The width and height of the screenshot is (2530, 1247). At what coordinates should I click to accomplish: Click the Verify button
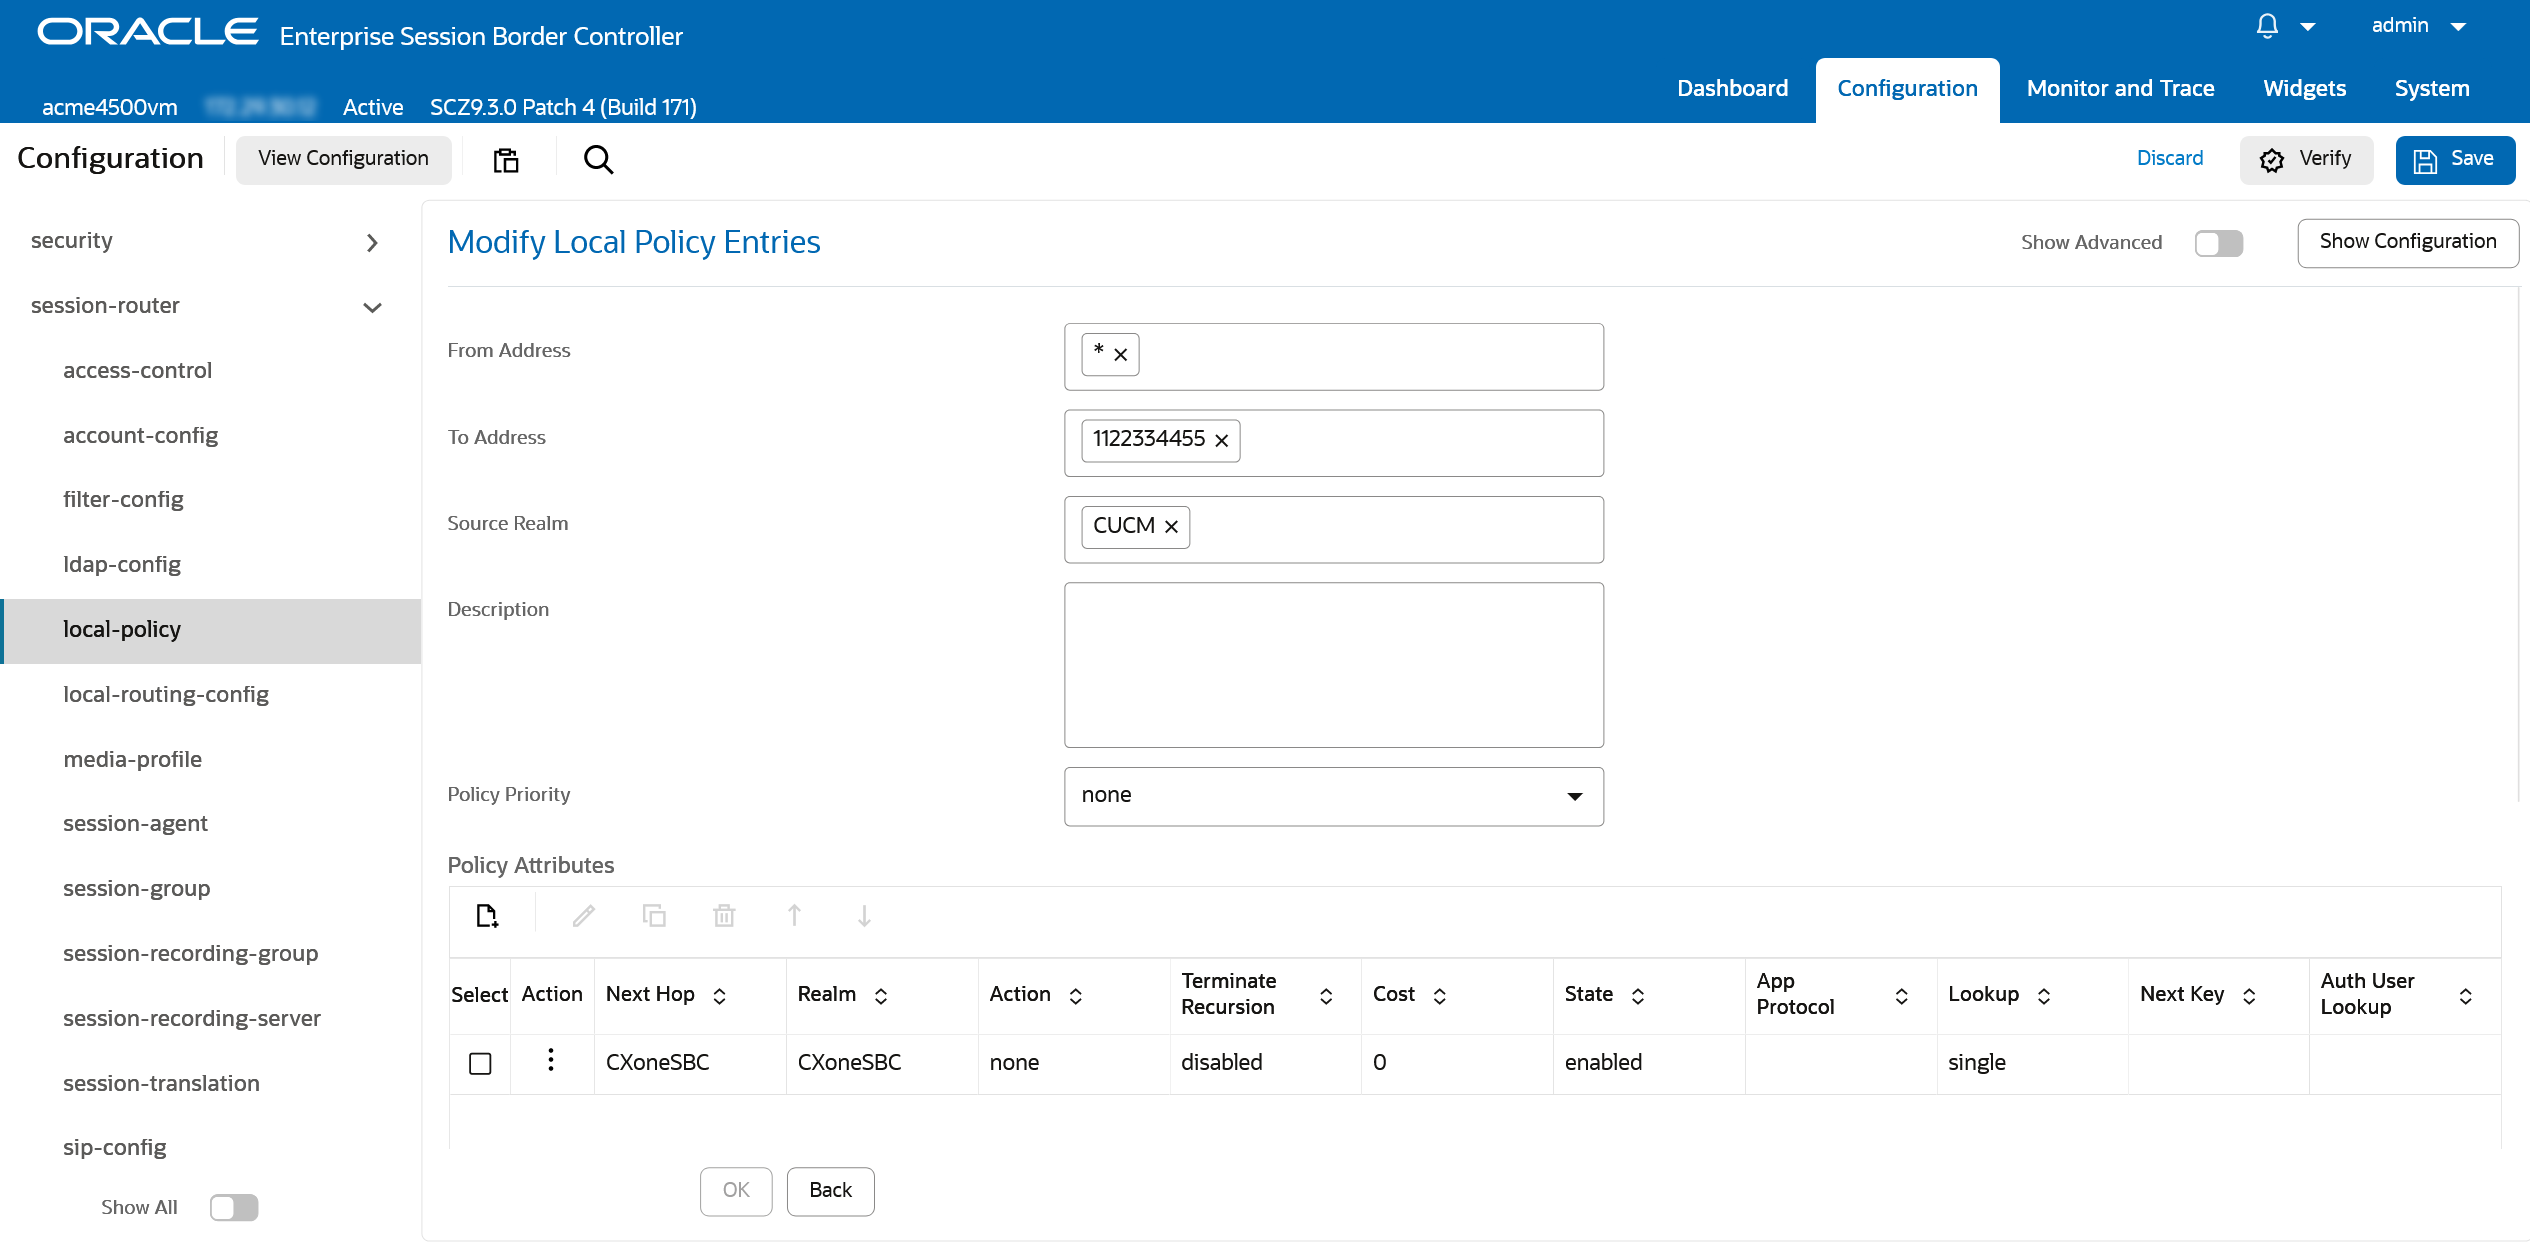coord(2306,160)
